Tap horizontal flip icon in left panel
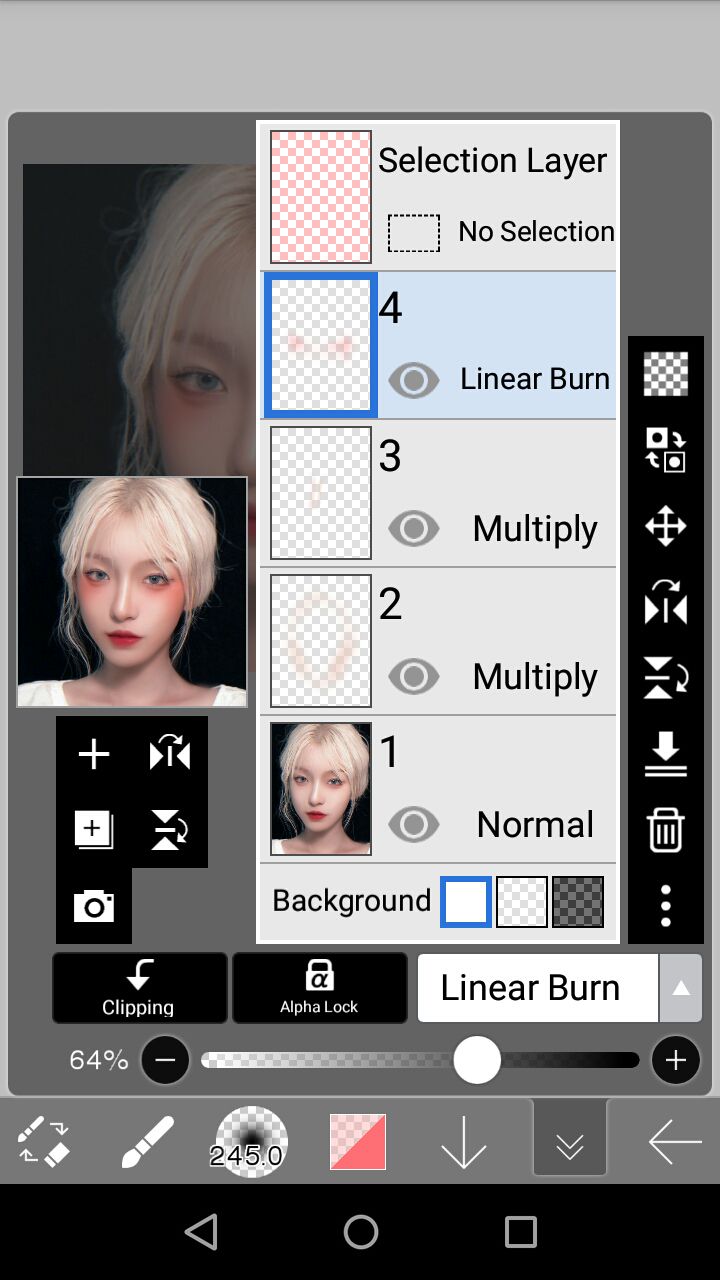Image resolution: width=720 pixels, height=1280 pixels. (x=170, y=754)
